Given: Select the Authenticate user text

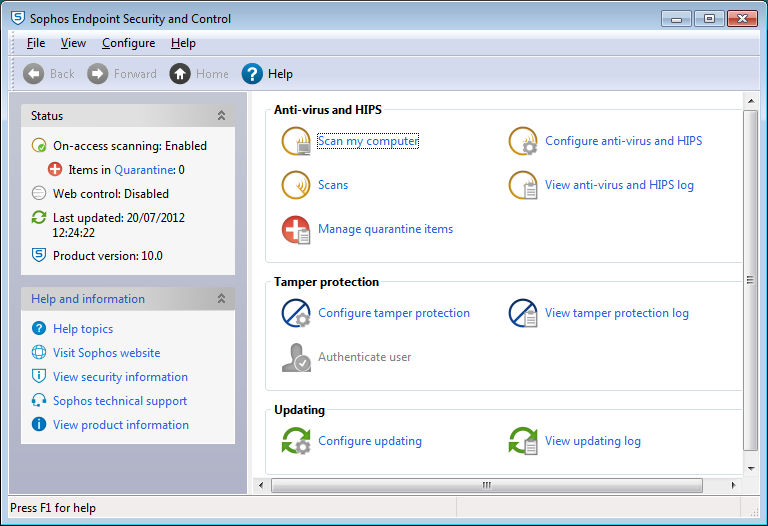Looking at the screenshot, I should pos(364,357).
